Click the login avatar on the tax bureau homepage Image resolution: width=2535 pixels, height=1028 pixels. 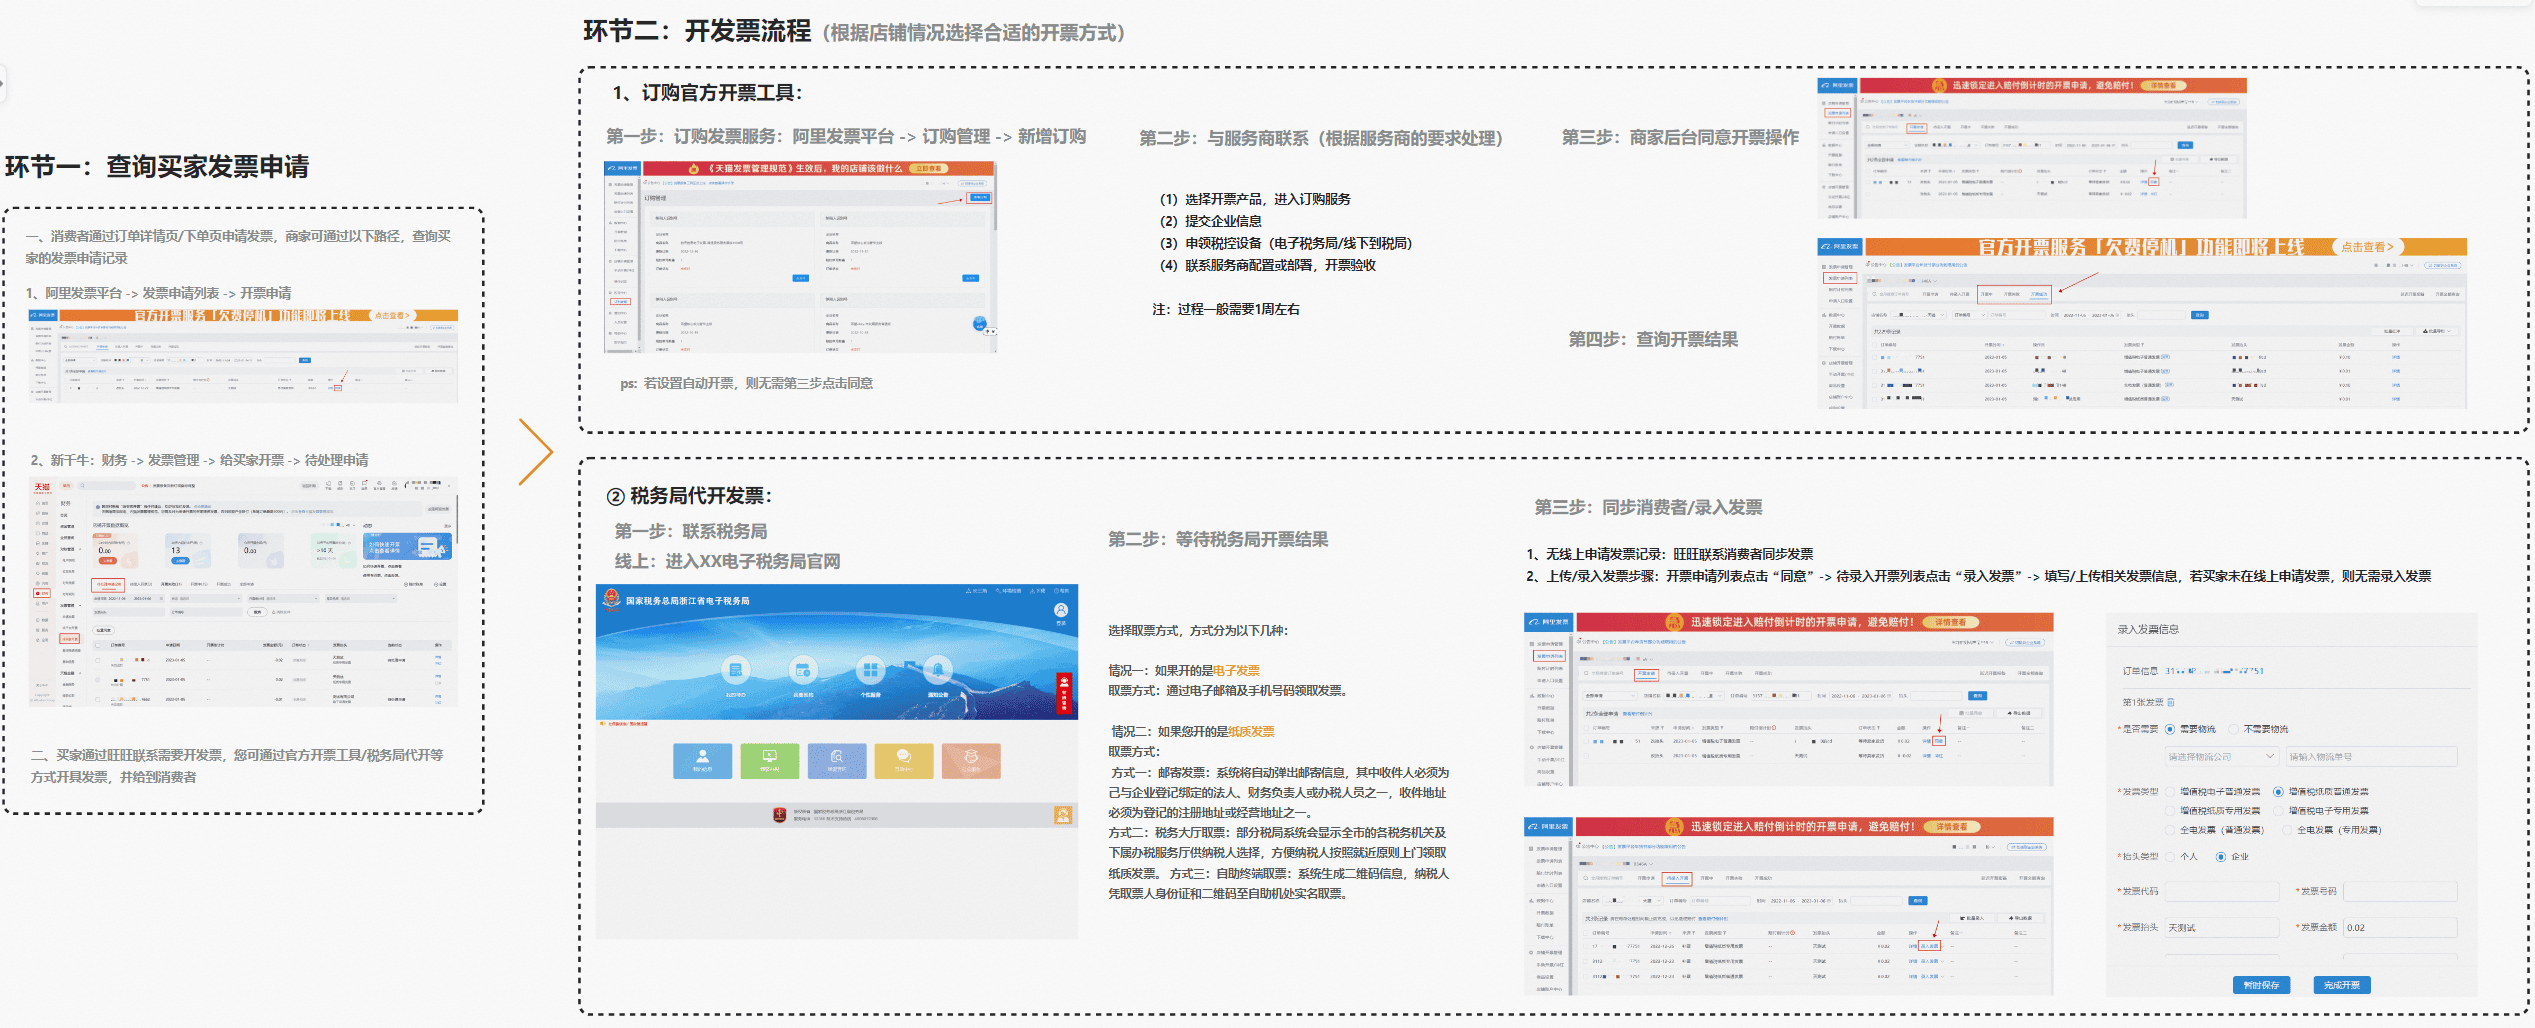(x=1061, y=611)
